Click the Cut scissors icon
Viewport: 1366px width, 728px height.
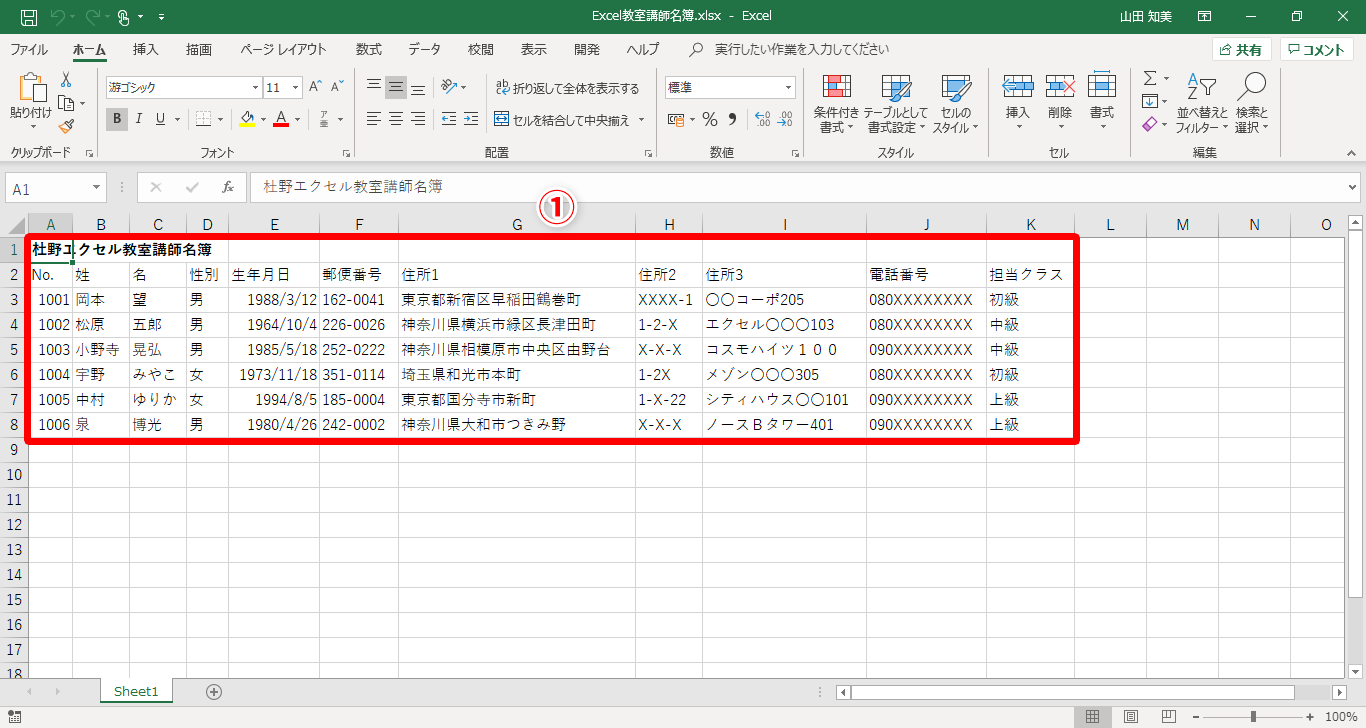point(66,80)
